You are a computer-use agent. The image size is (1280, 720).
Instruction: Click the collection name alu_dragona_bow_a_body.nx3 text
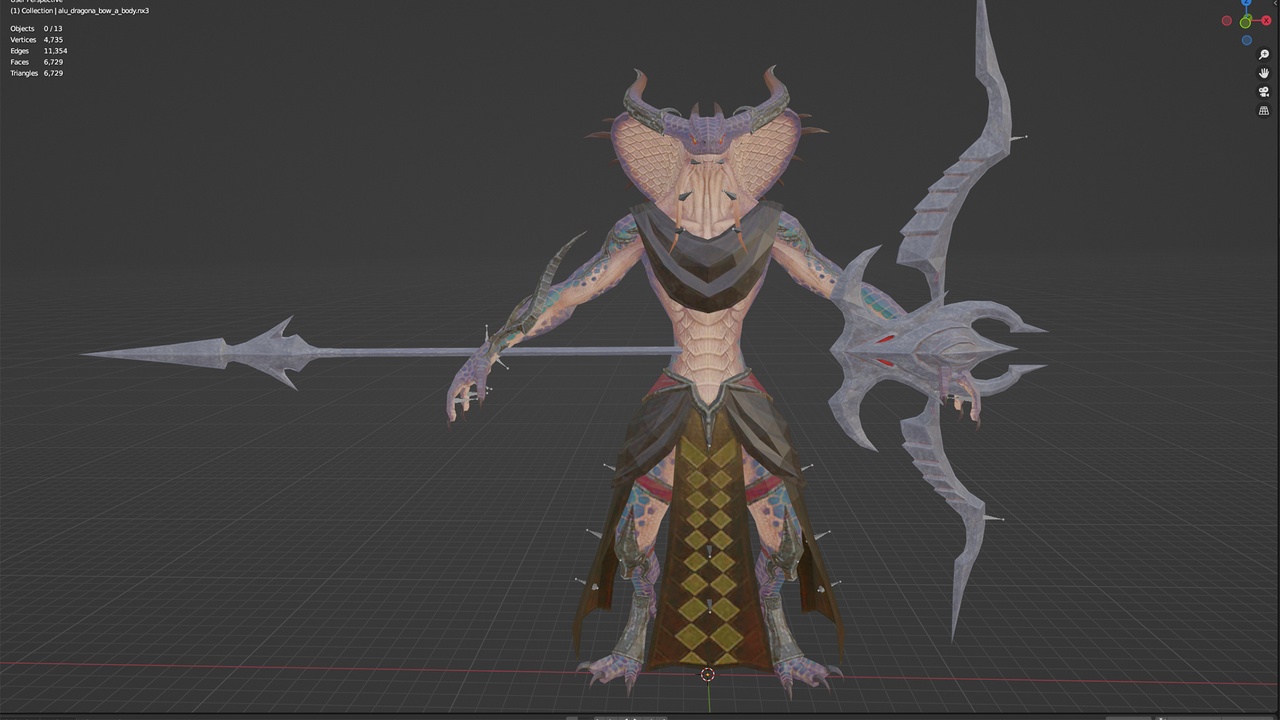(103, 11)
